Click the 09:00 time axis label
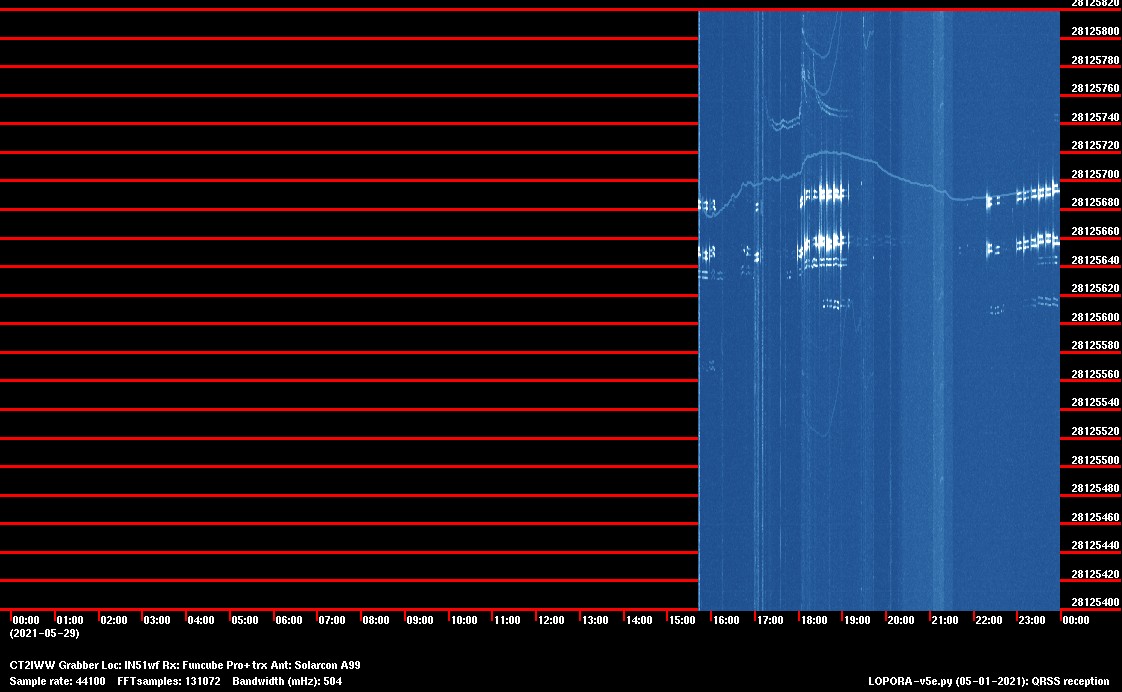 pos(420,620)
